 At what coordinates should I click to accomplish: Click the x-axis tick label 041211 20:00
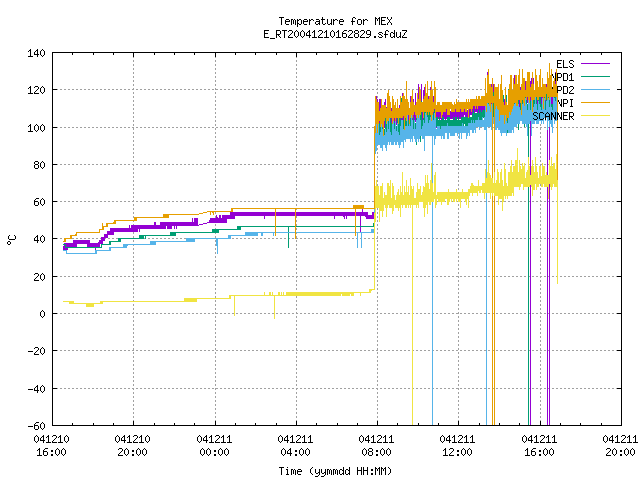[620, 446]
